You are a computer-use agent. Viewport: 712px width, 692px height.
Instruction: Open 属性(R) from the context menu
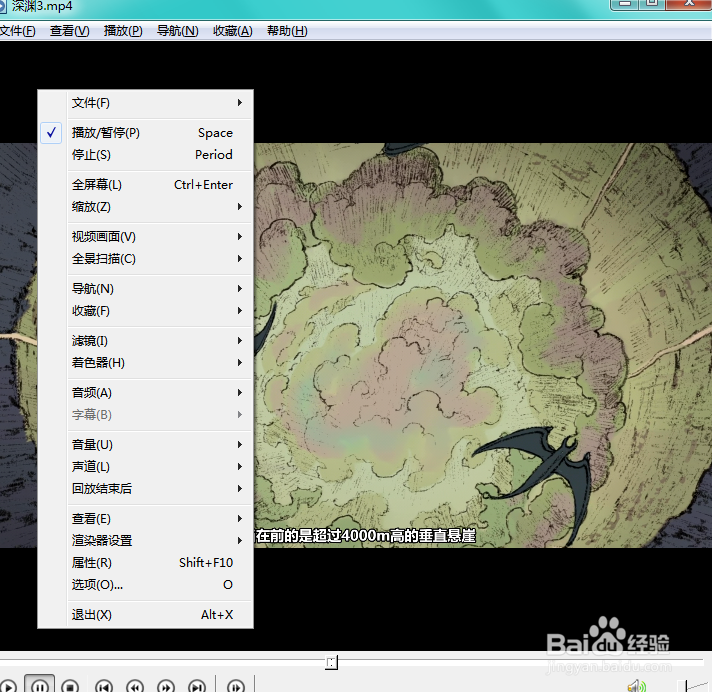coord(145,563)
